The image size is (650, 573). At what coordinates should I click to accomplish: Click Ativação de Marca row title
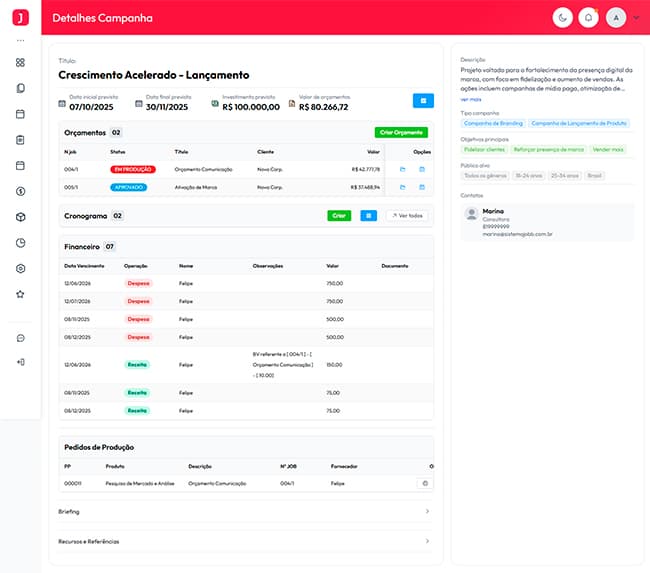(x=196, y=187)
